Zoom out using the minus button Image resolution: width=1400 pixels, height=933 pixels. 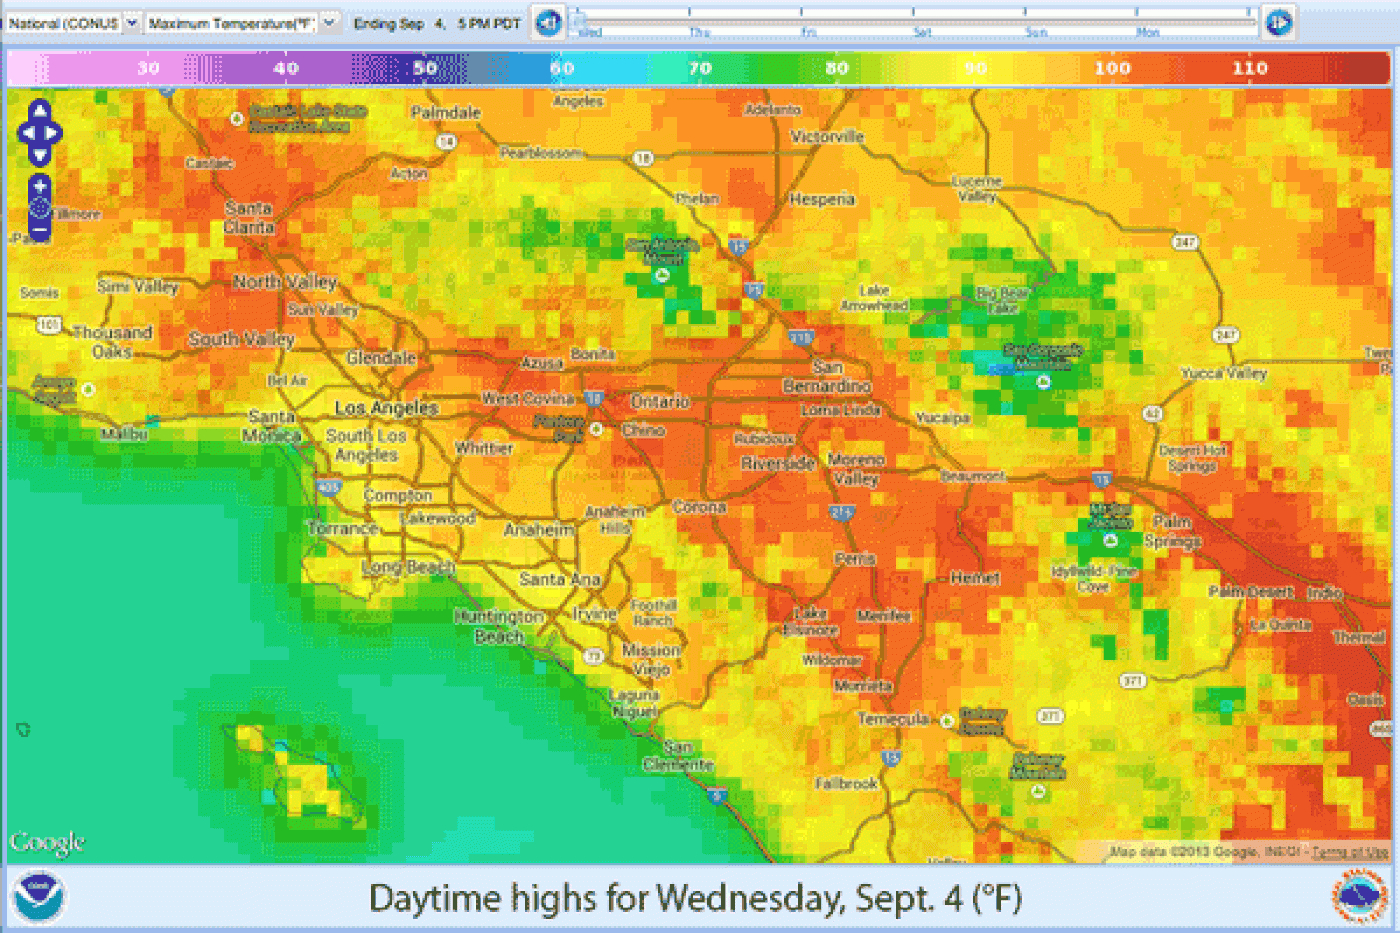(39, 232)
